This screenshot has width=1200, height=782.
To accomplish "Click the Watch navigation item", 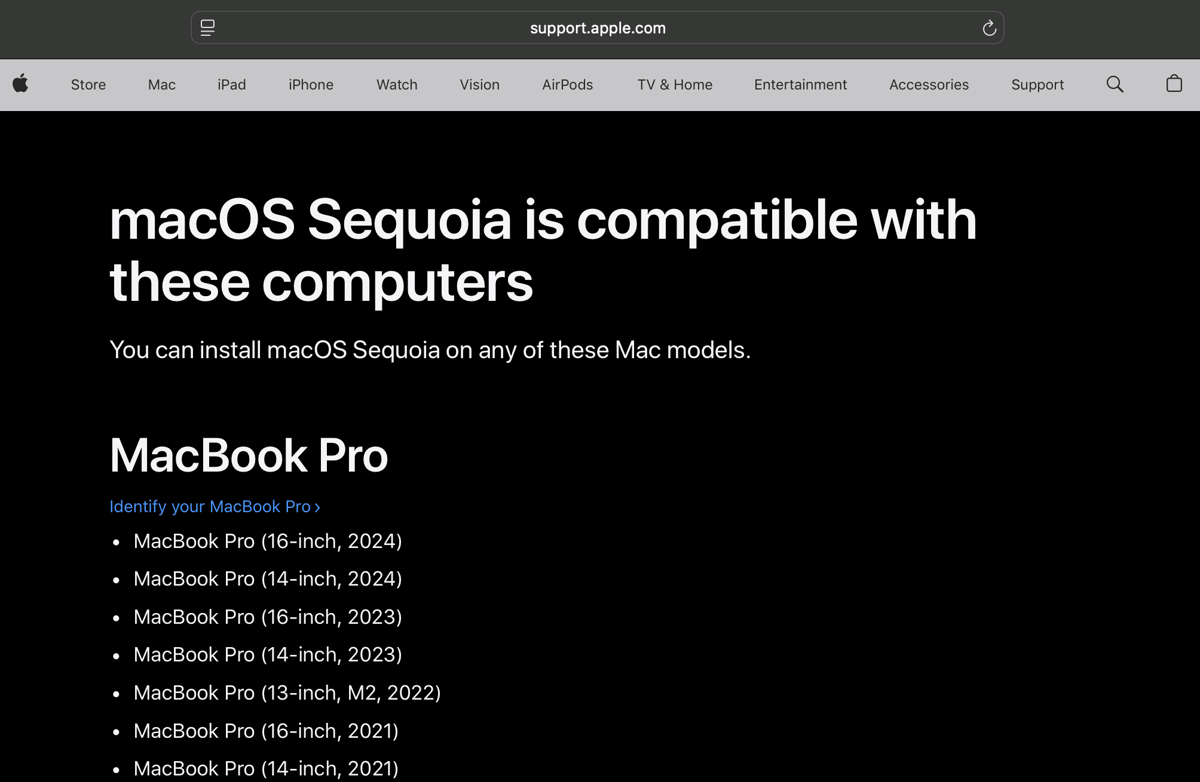I will pos(396,85).
